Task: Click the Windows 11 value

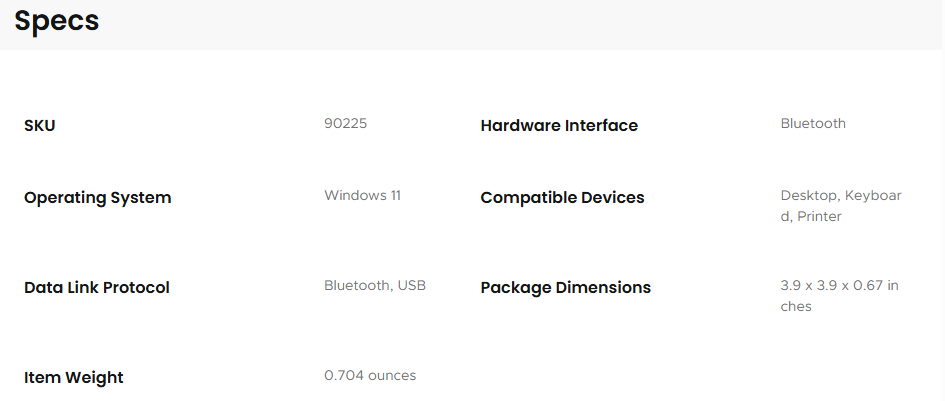Action: (362, 196)
